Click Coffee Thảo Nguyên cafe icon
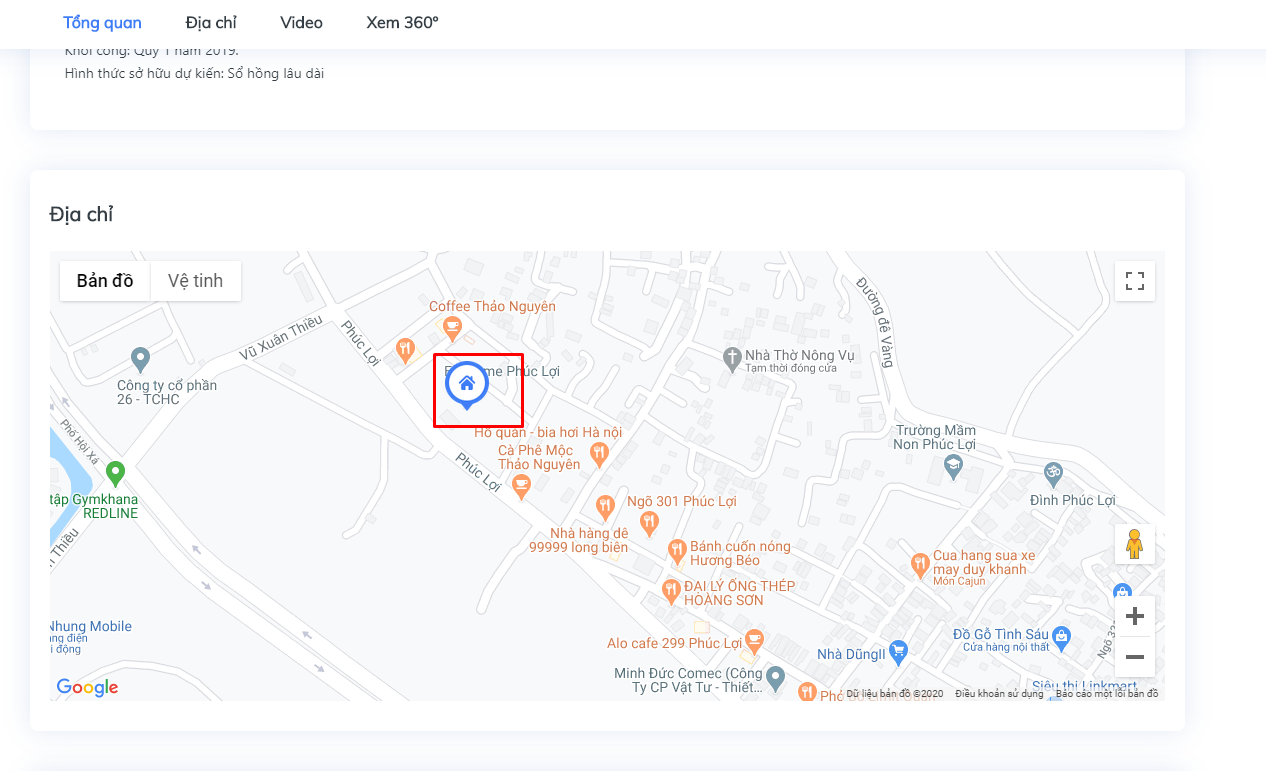This screenshot has height=771, width=1266. (x=452, y=326)
